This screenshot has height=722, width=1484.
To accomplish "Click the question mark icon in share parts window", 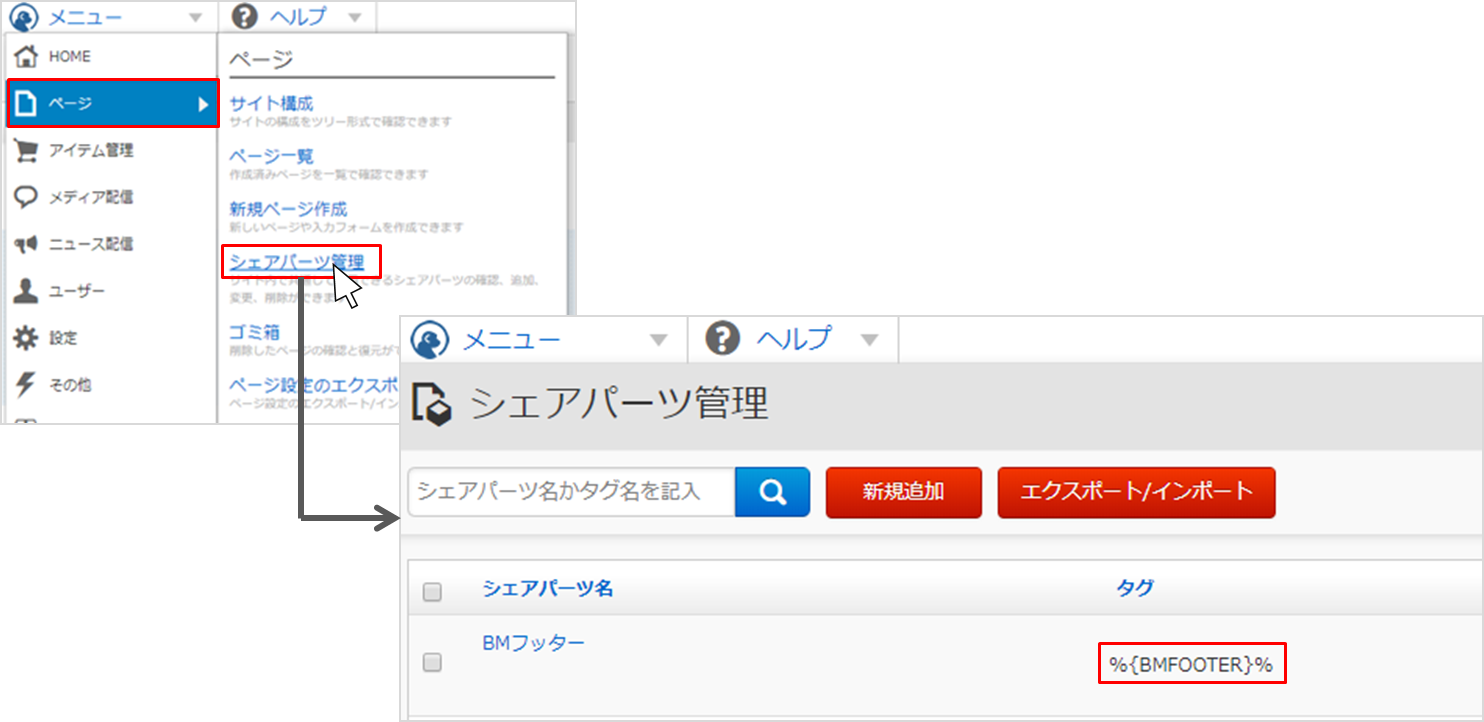I will tap(723, 339).
